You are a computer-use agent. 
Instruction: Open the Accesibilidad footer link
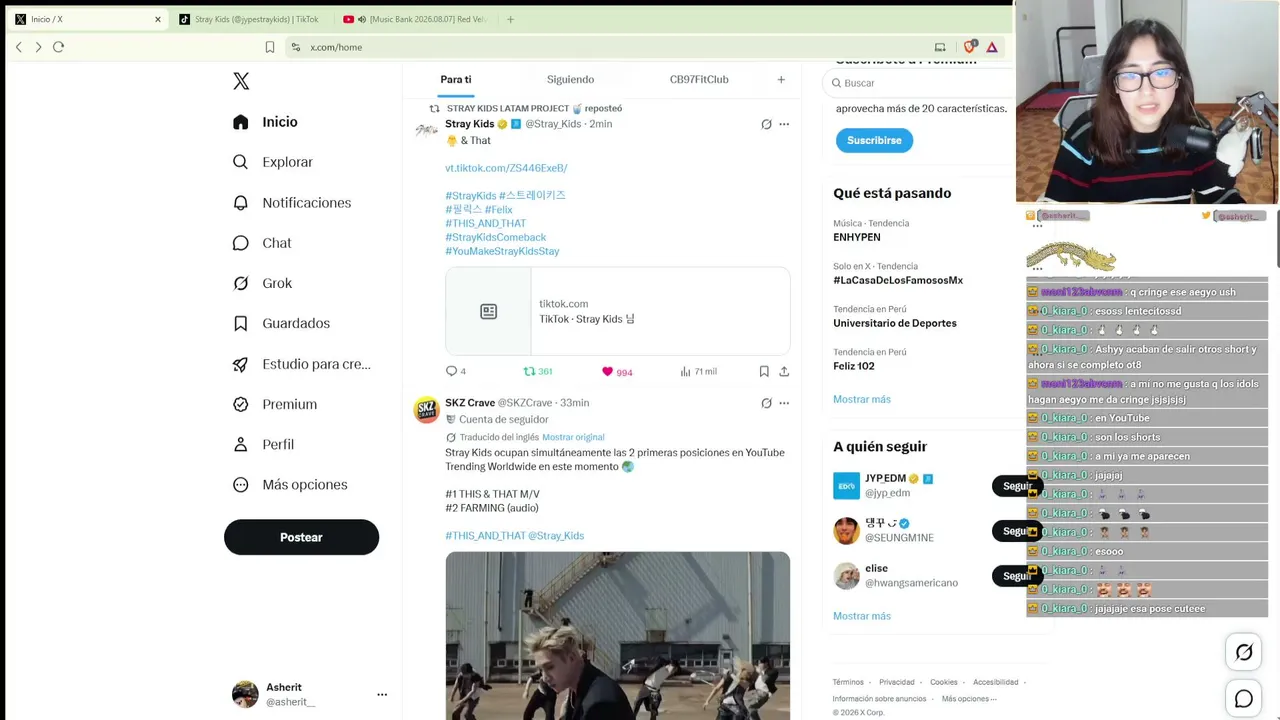pyautogui.click(x=996, y=682)
